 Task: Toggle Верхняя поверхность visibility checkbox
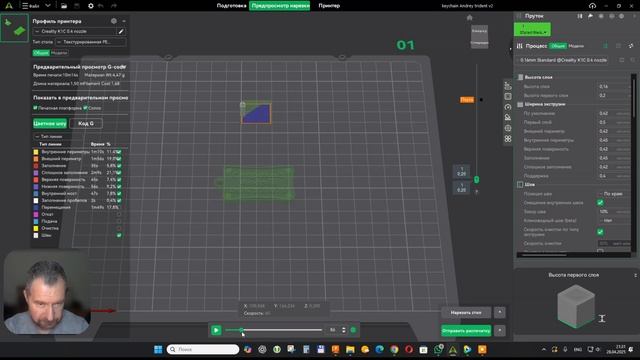119,180
